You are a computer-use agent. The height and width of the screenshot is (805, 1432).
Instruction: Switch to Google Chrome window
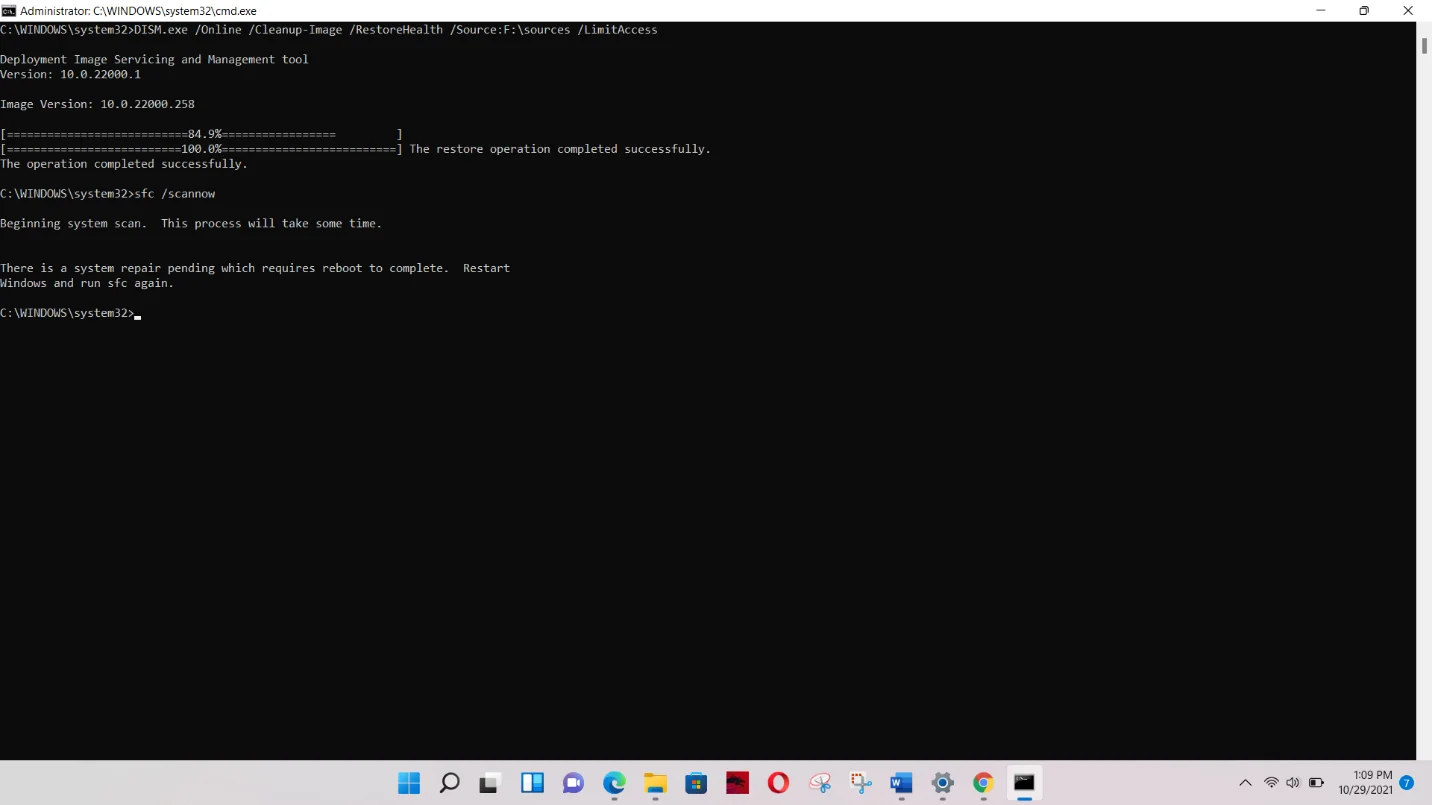983,783
